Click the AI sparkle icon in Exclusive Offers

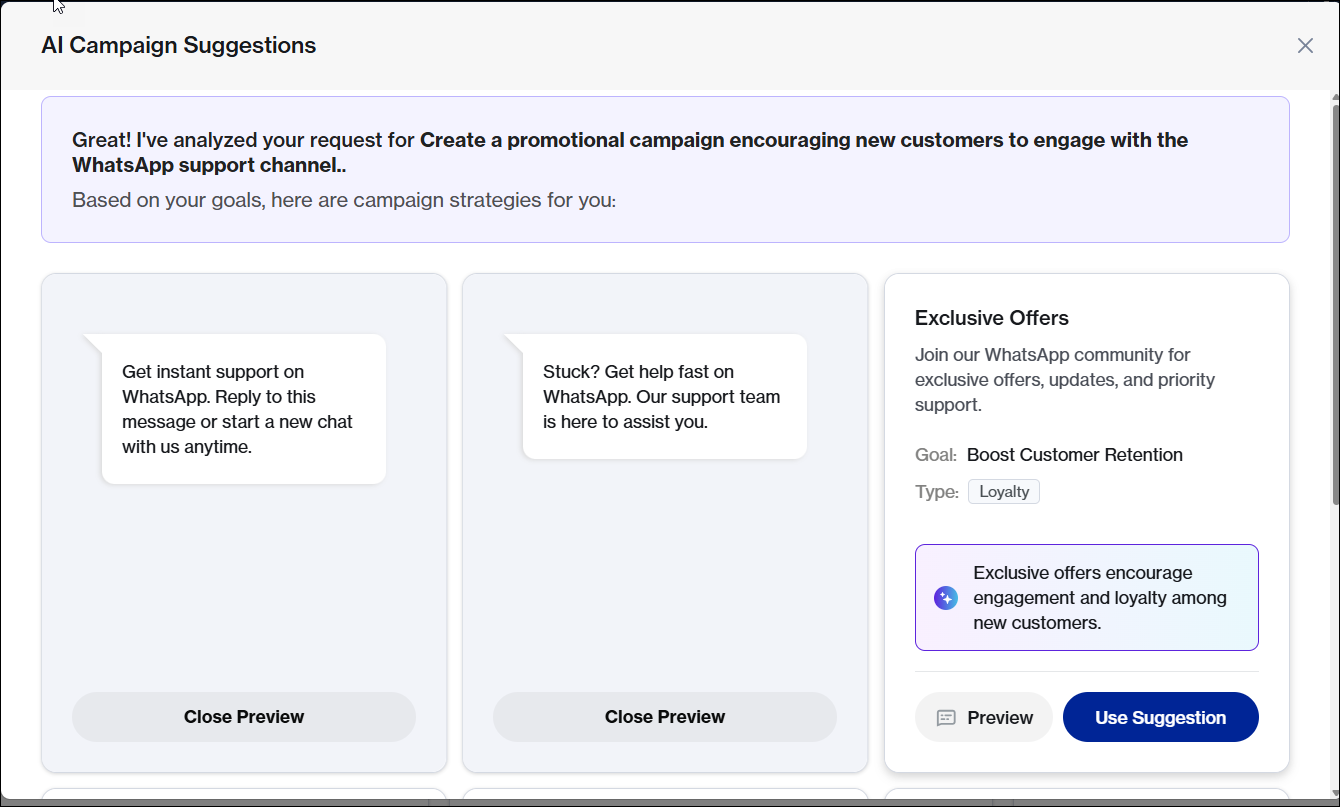[x=946, y=598]
